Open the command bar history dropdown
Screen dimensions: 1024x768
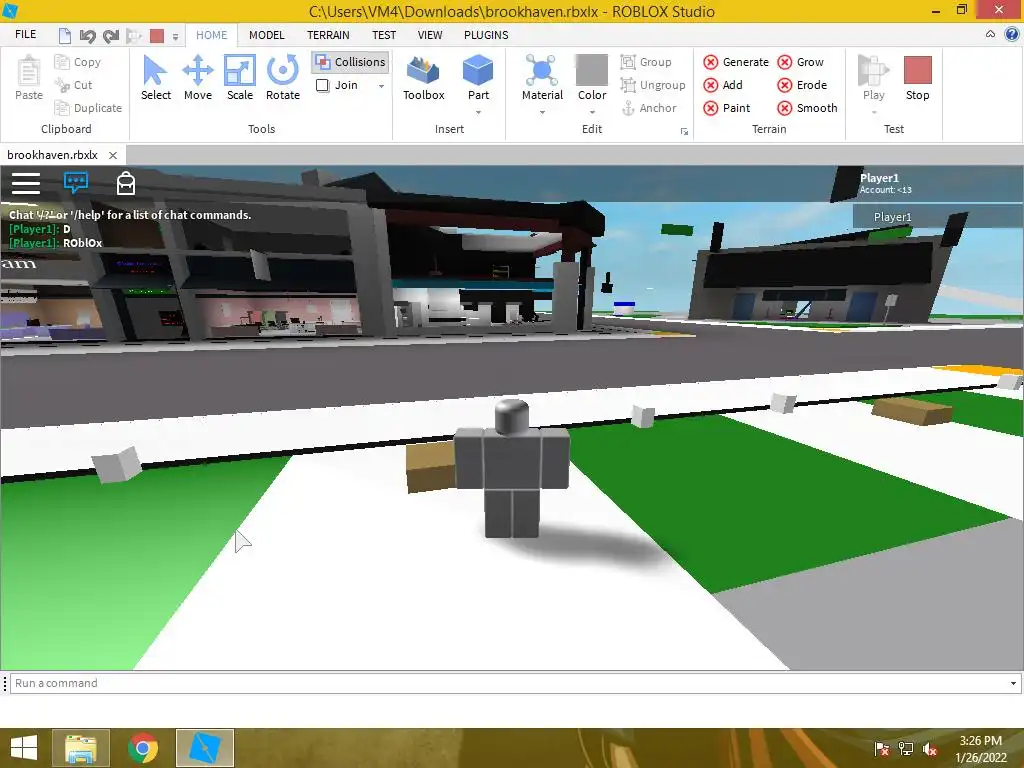[1013, 683]
